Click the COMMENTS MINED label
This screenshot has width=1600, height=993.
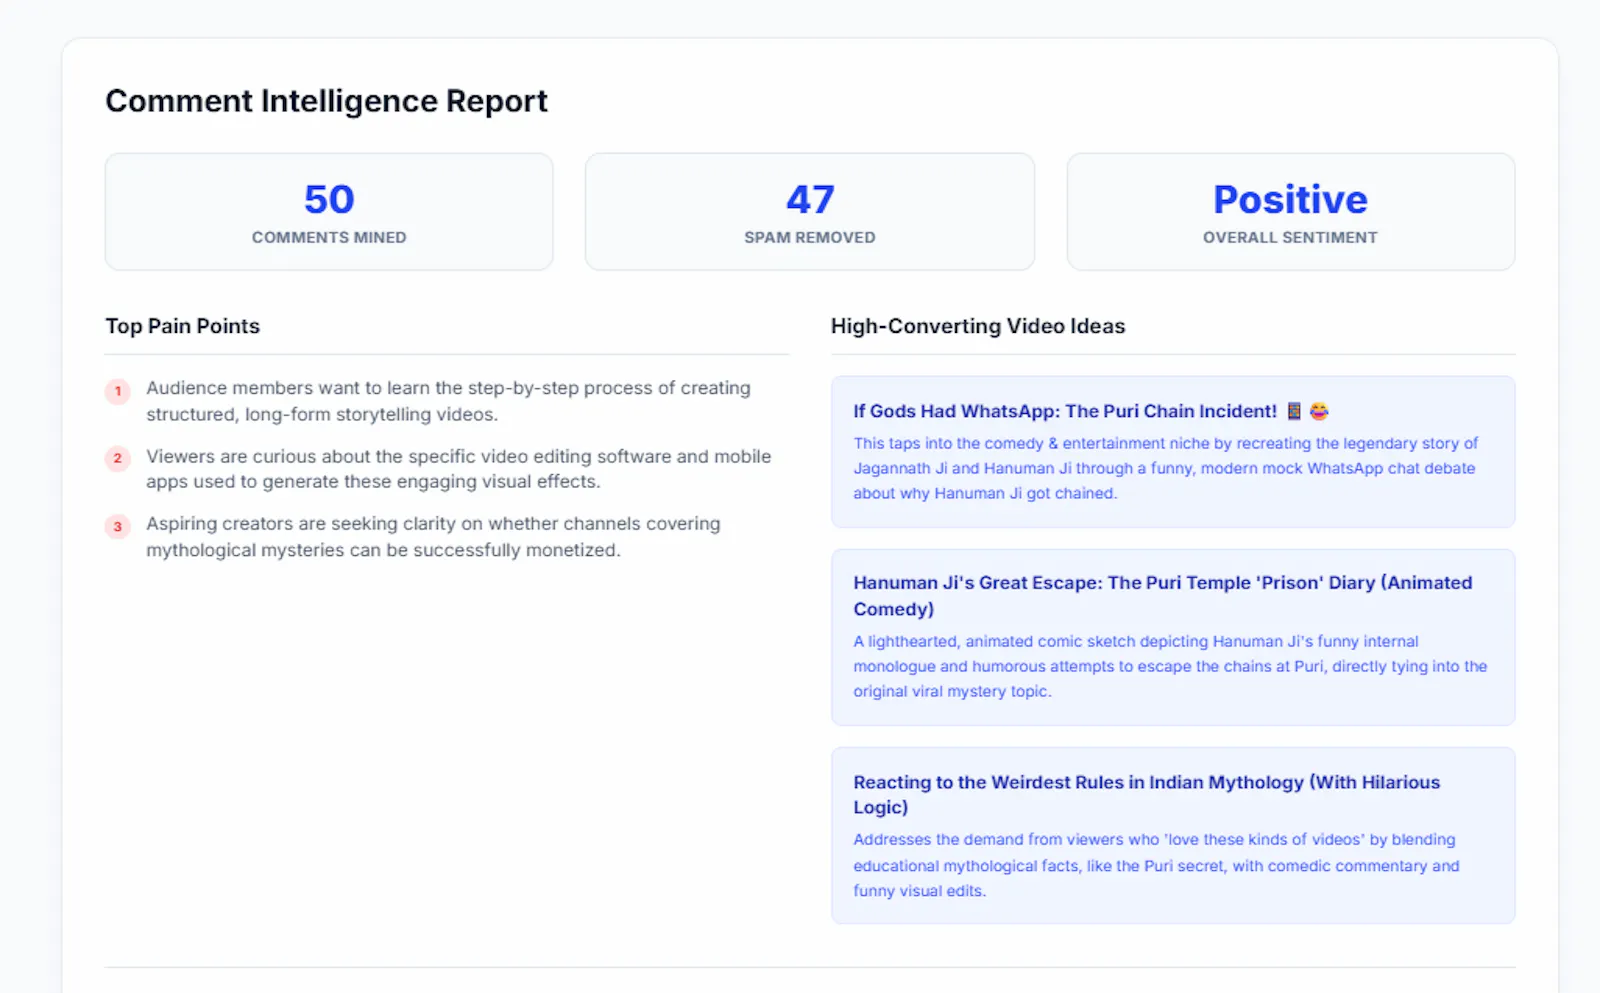pyautogui.click(x=329, y=237)
